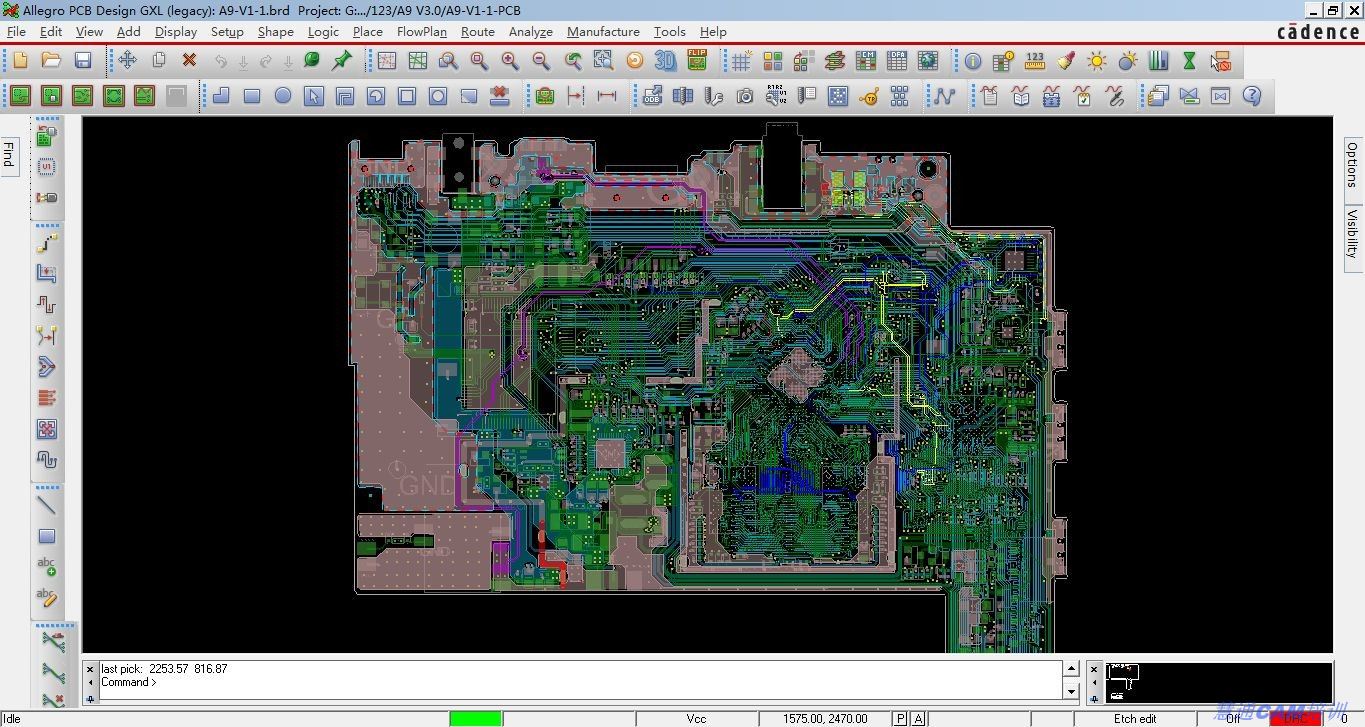This screenshot has height=727, width=1365.
Task: Click the green status indicator box
Action: (475, 718)
